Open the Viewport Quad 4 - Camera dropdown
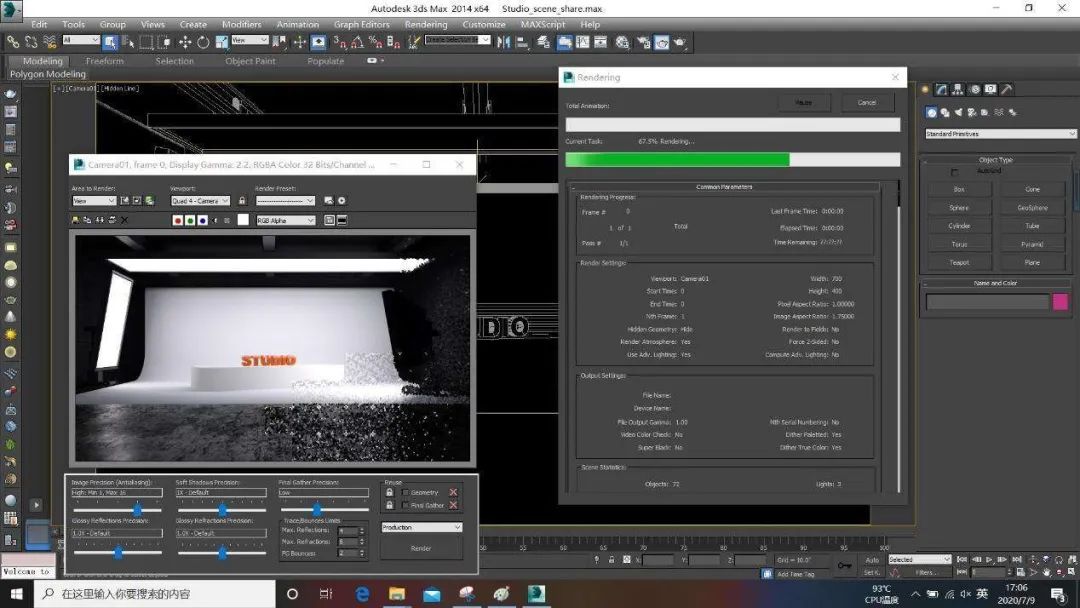The width and height of the screenshot is (1080, 608). (200, 200)
